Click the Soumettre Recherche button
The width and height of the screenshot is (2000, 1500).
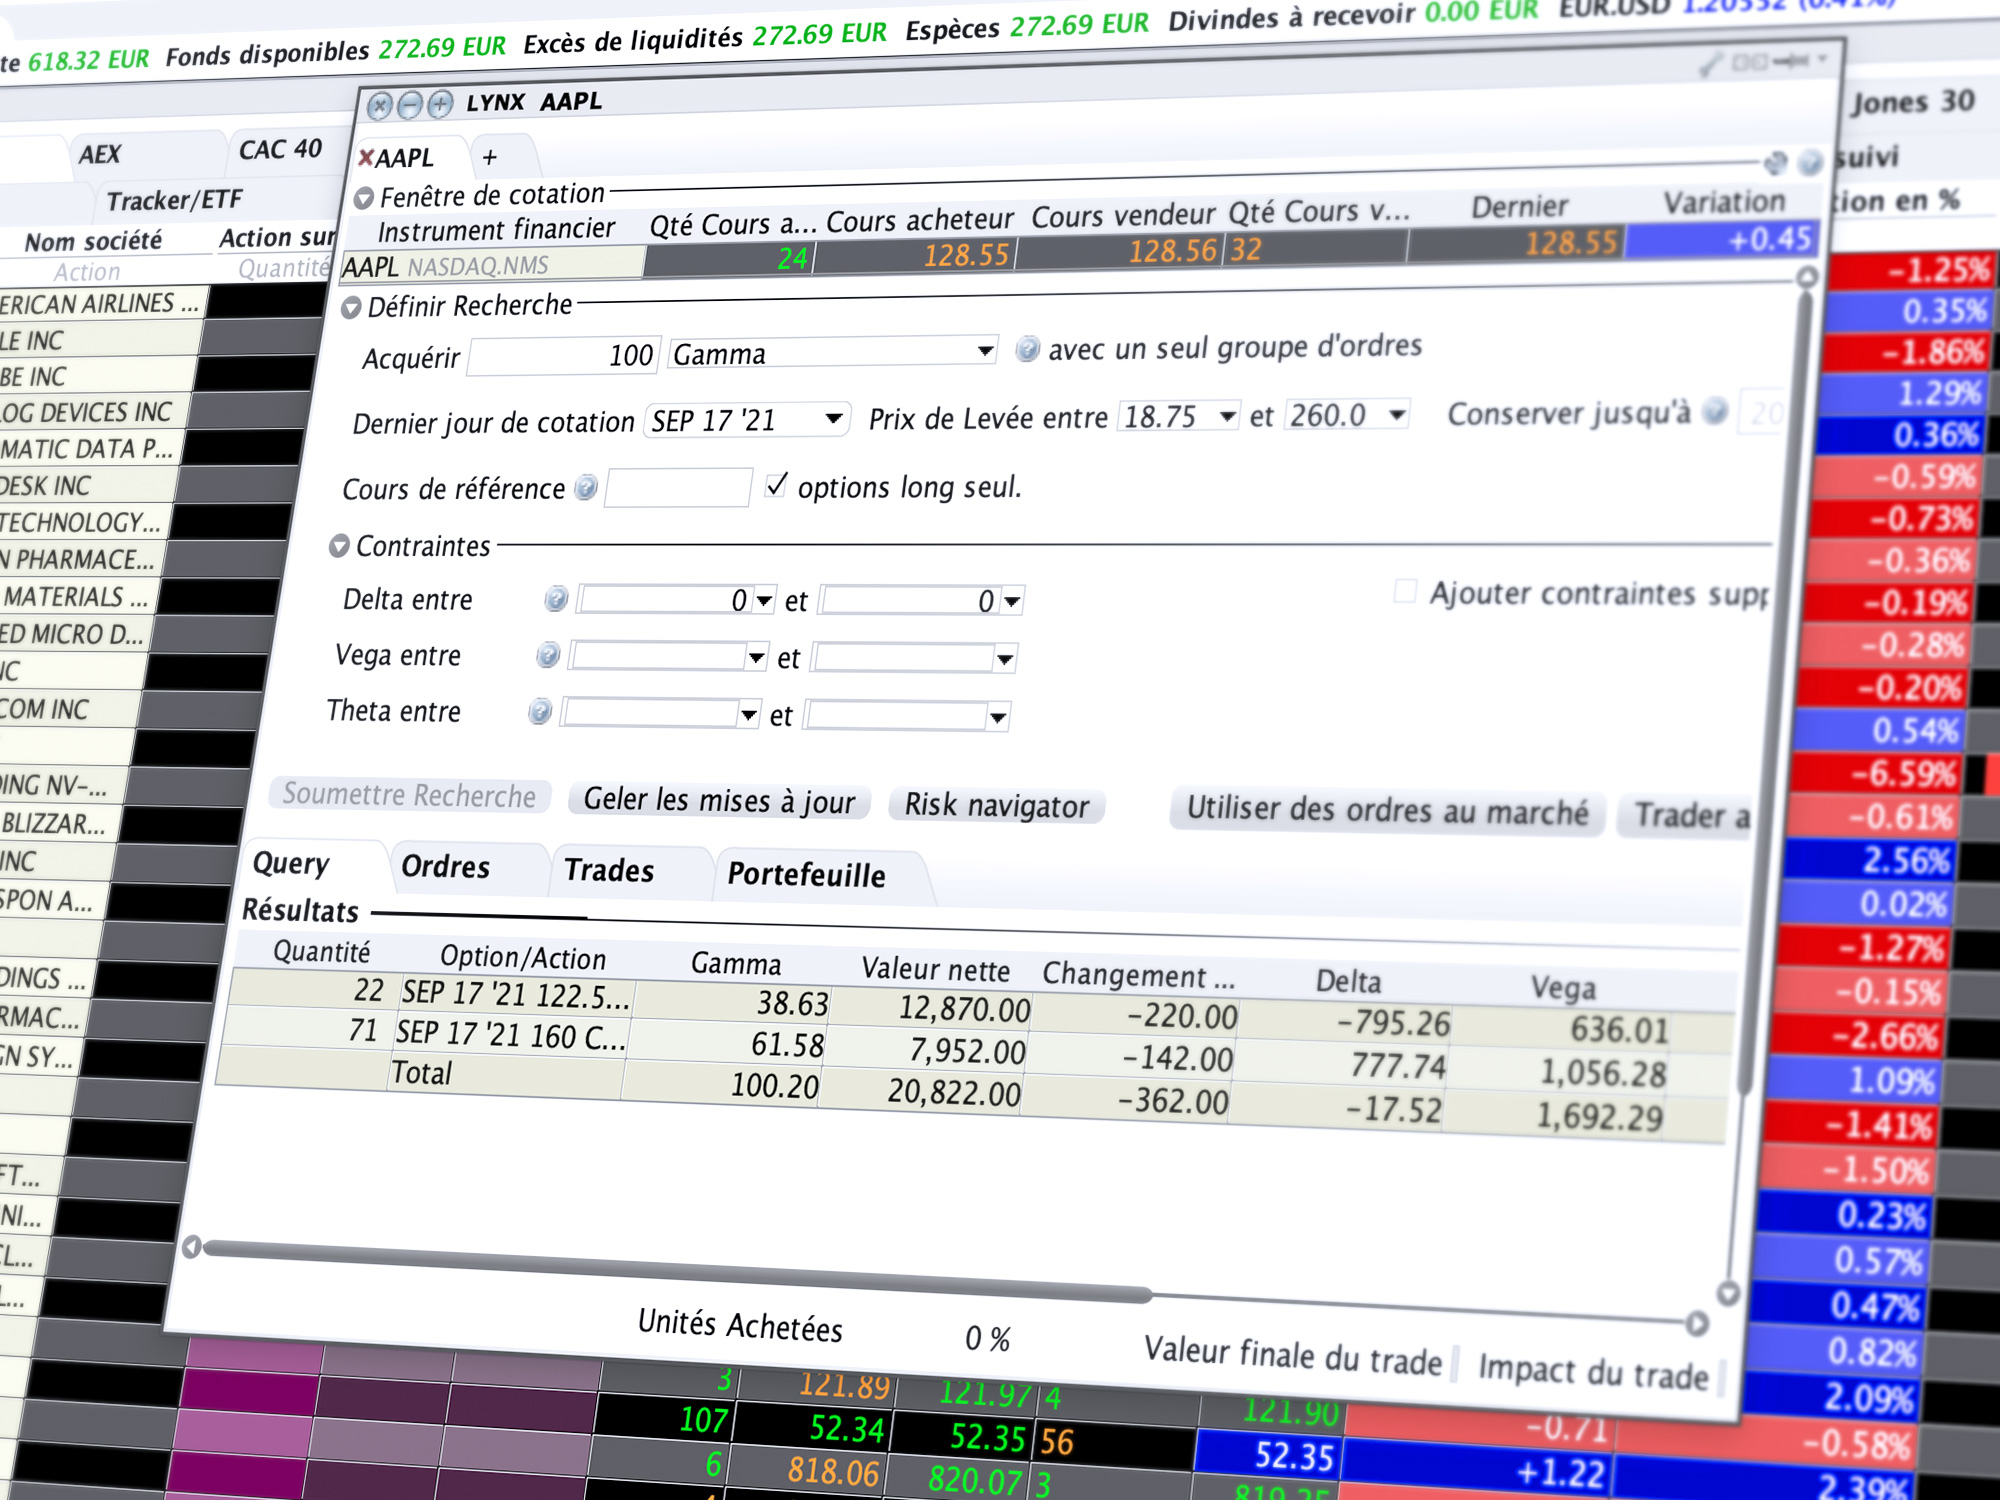tap(409, 795)
